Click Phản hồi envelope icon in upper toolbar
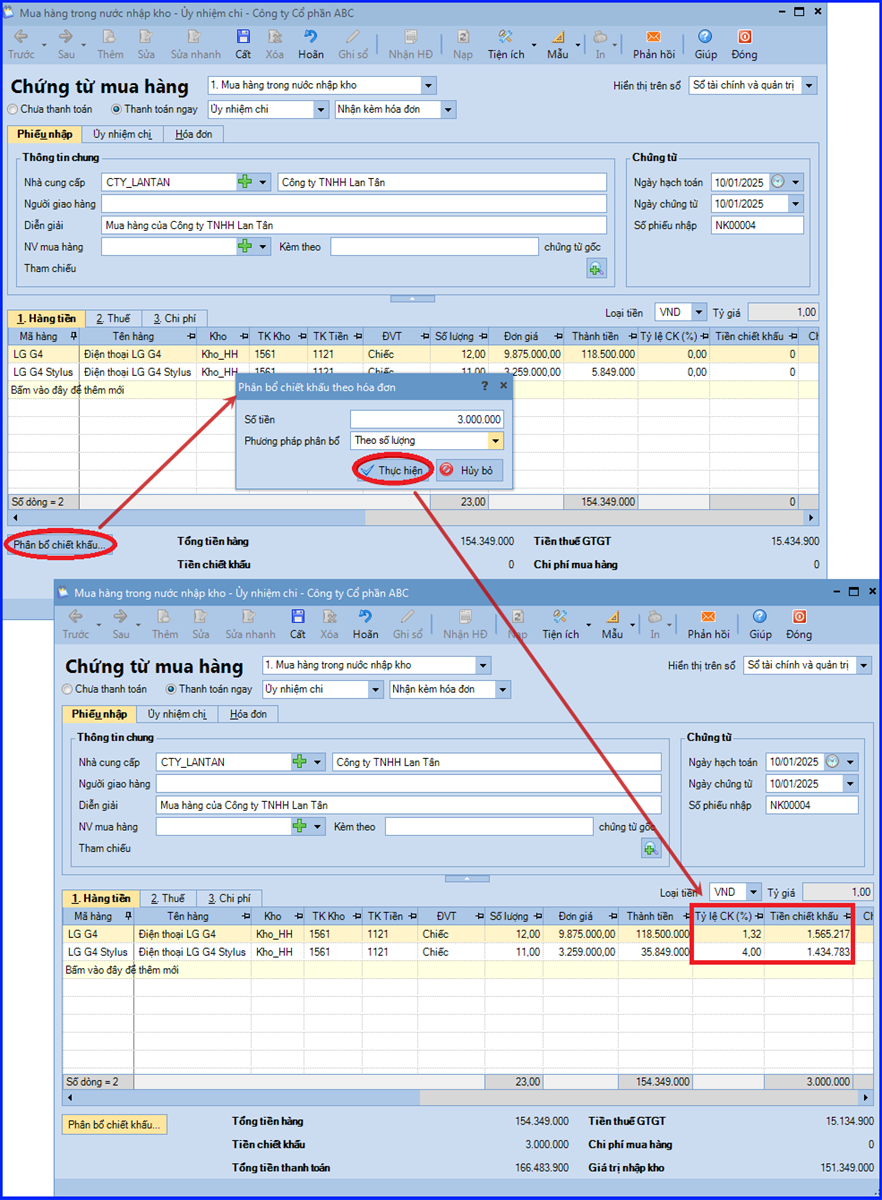Viewport: 882px width, 1200px height. [653, 40]
